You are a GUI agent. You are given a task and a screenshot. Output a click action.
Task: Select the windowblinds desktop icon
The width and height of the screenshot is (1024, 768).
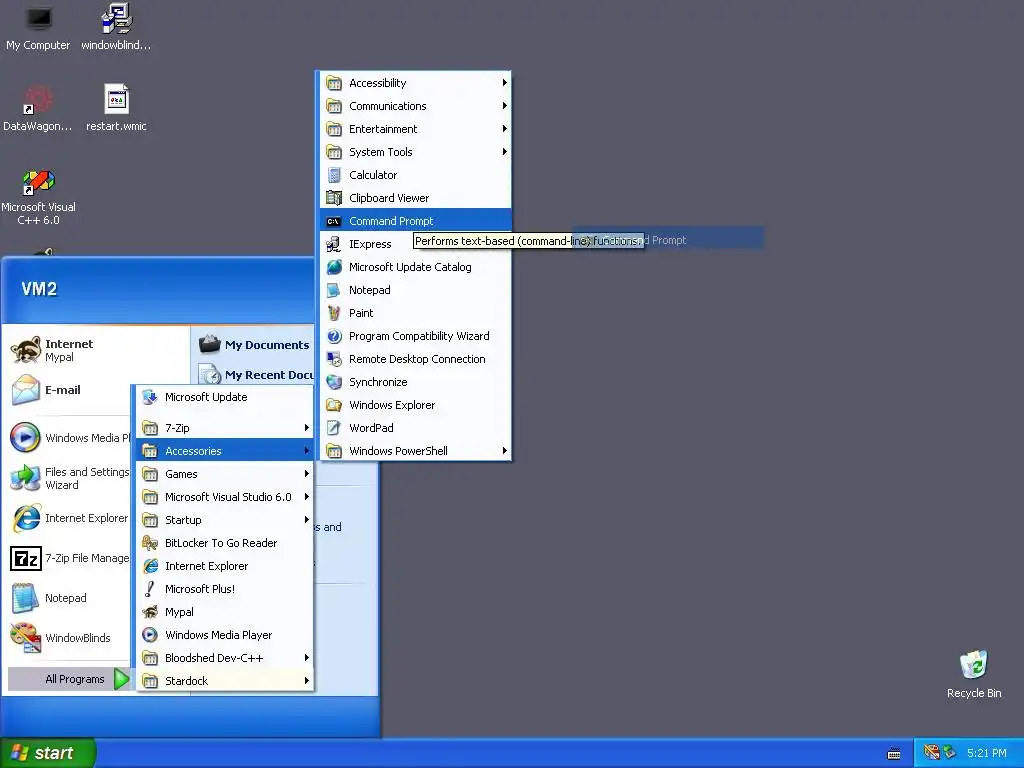click(x=116, y=20)
